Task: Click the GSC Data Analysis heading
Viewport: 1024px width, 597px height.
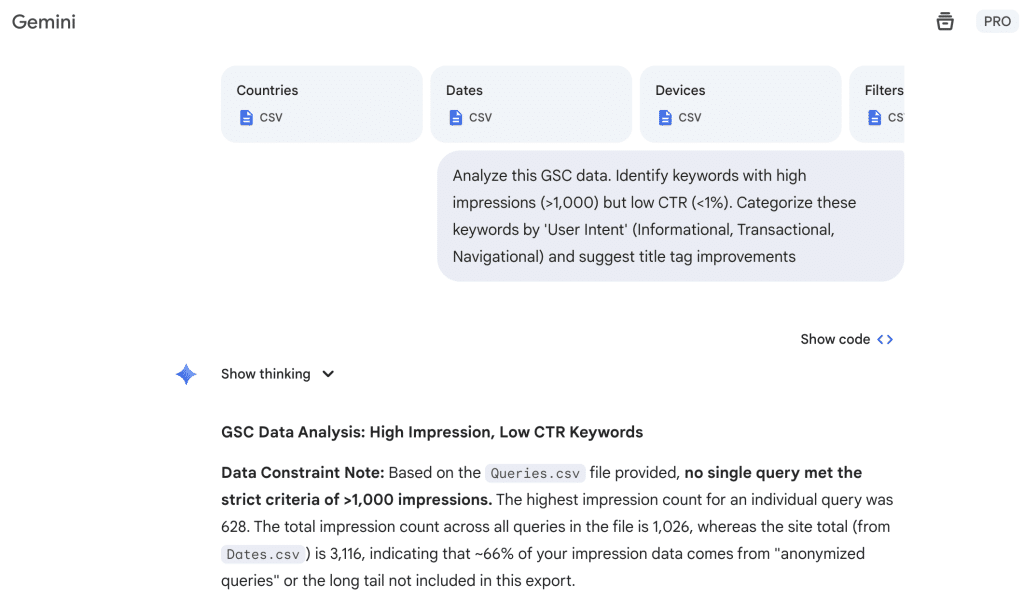Action: tap(431, 432)
